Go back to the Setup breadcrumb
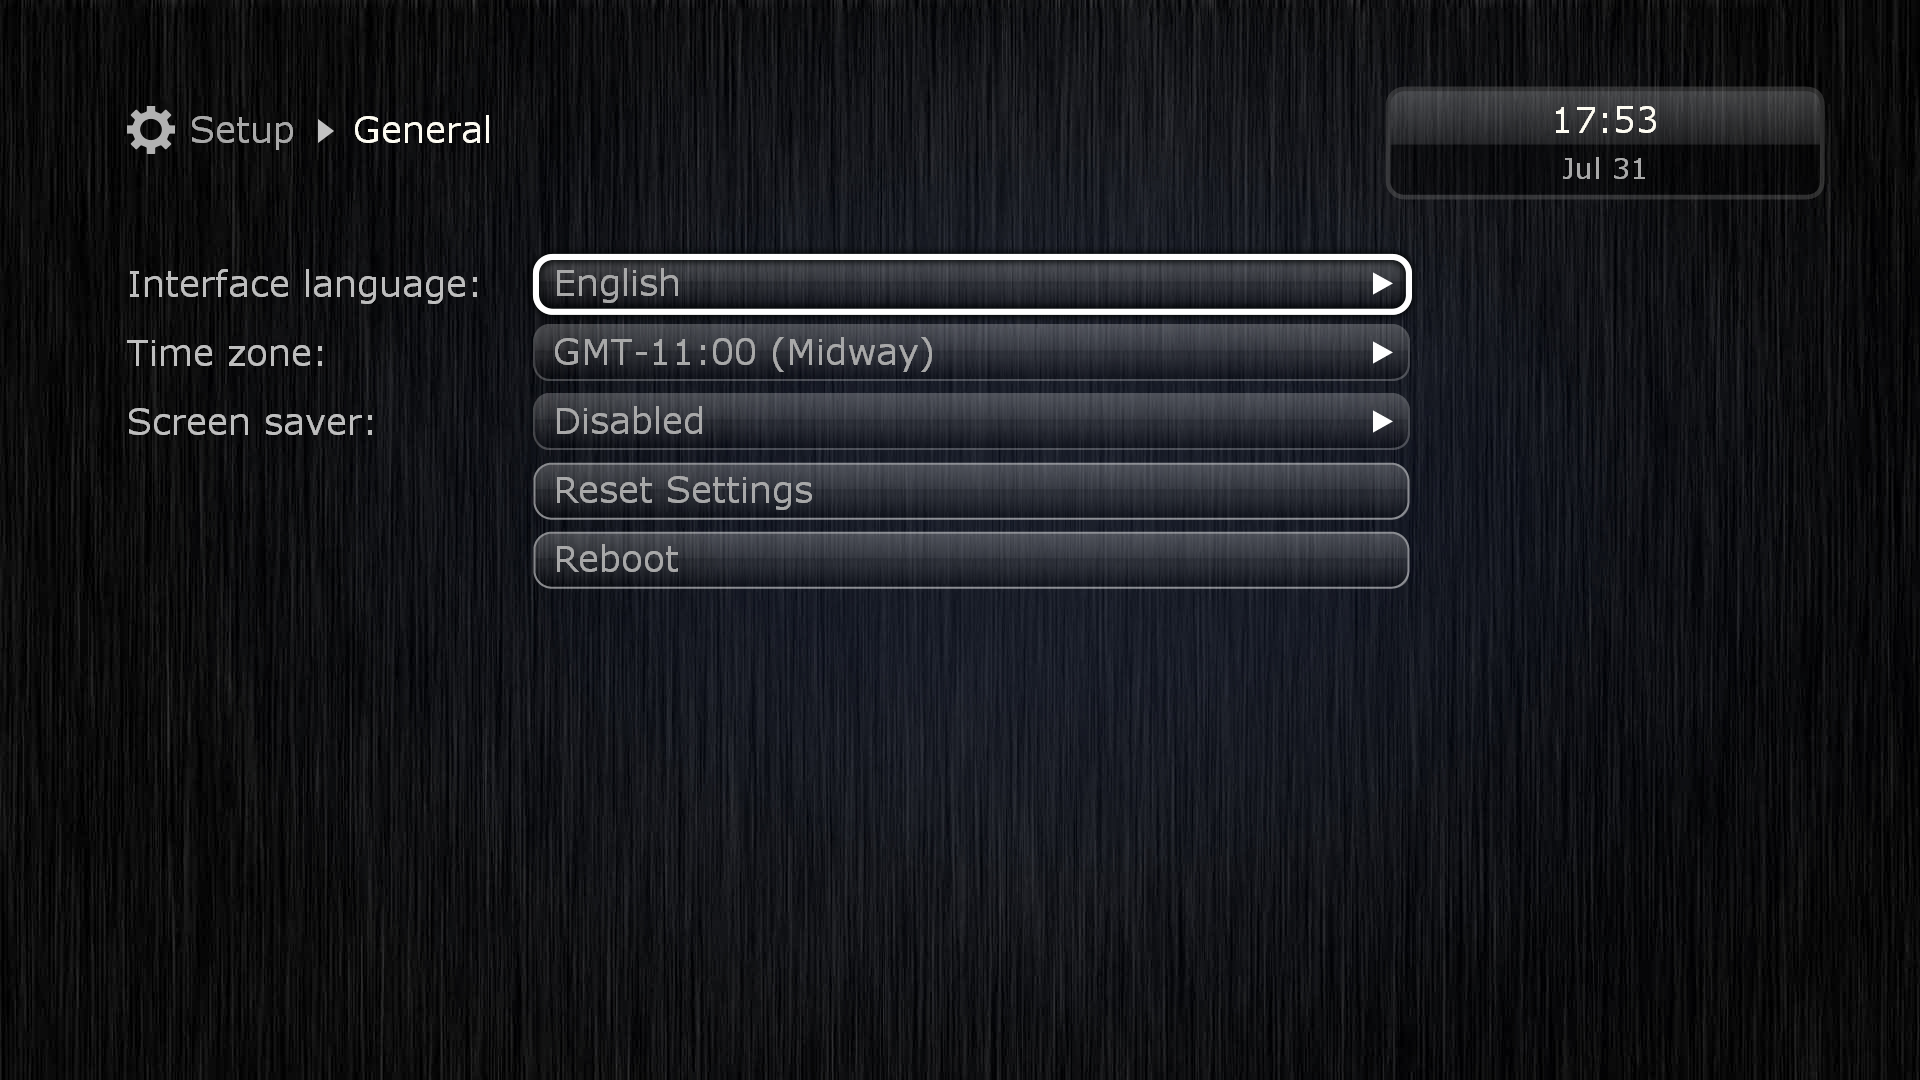This screenshot has width=1920, height=1080. tap(242, 130)
